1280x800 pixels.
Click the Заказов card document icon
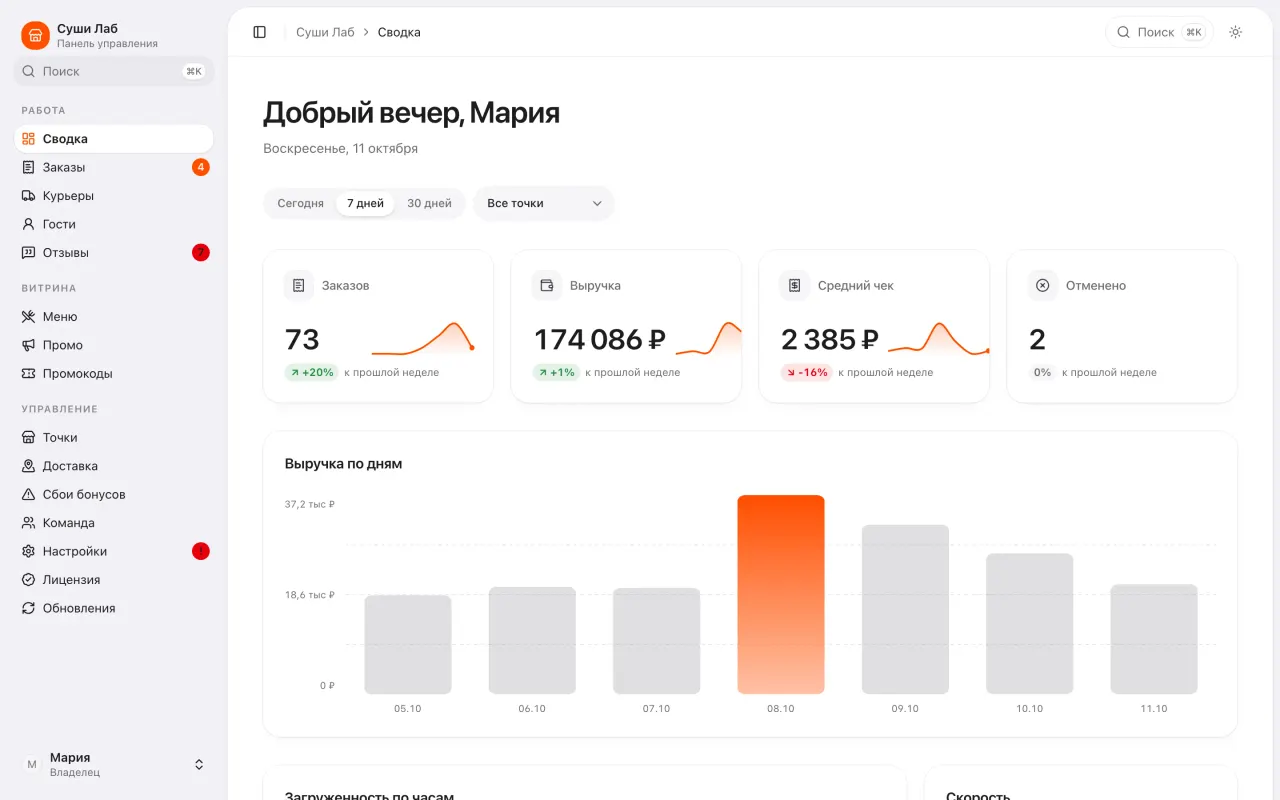[298, 286]
